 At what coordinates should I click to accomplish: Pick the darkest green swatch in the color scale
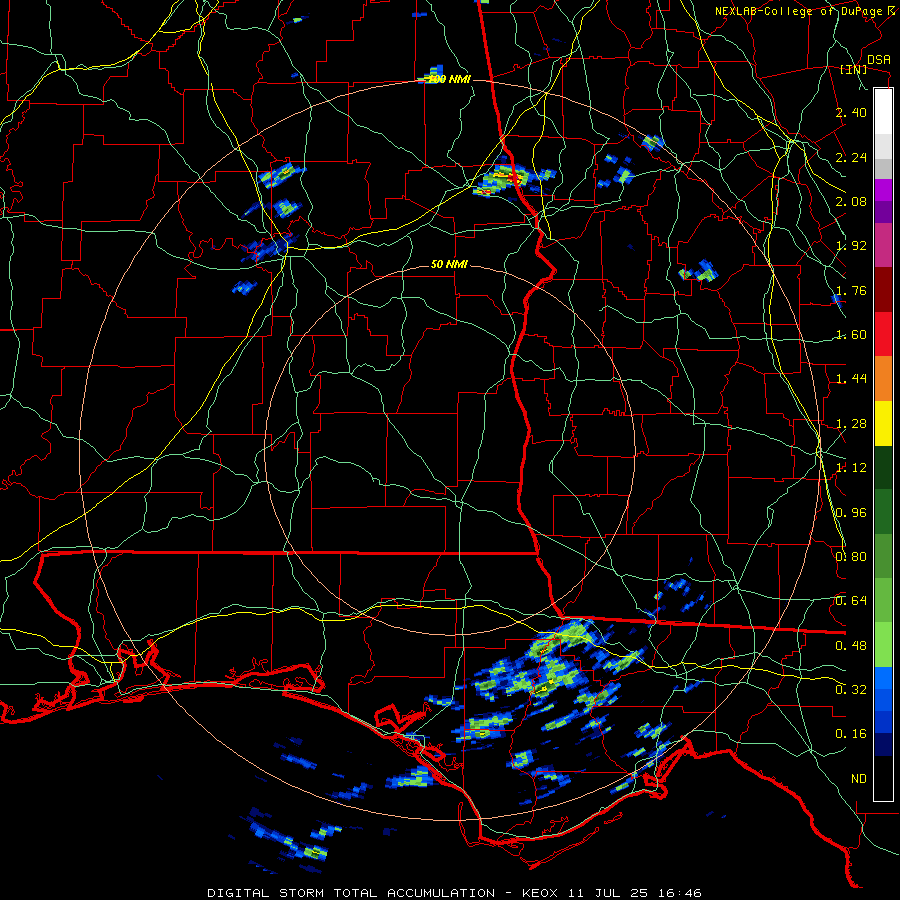(883, 468)
